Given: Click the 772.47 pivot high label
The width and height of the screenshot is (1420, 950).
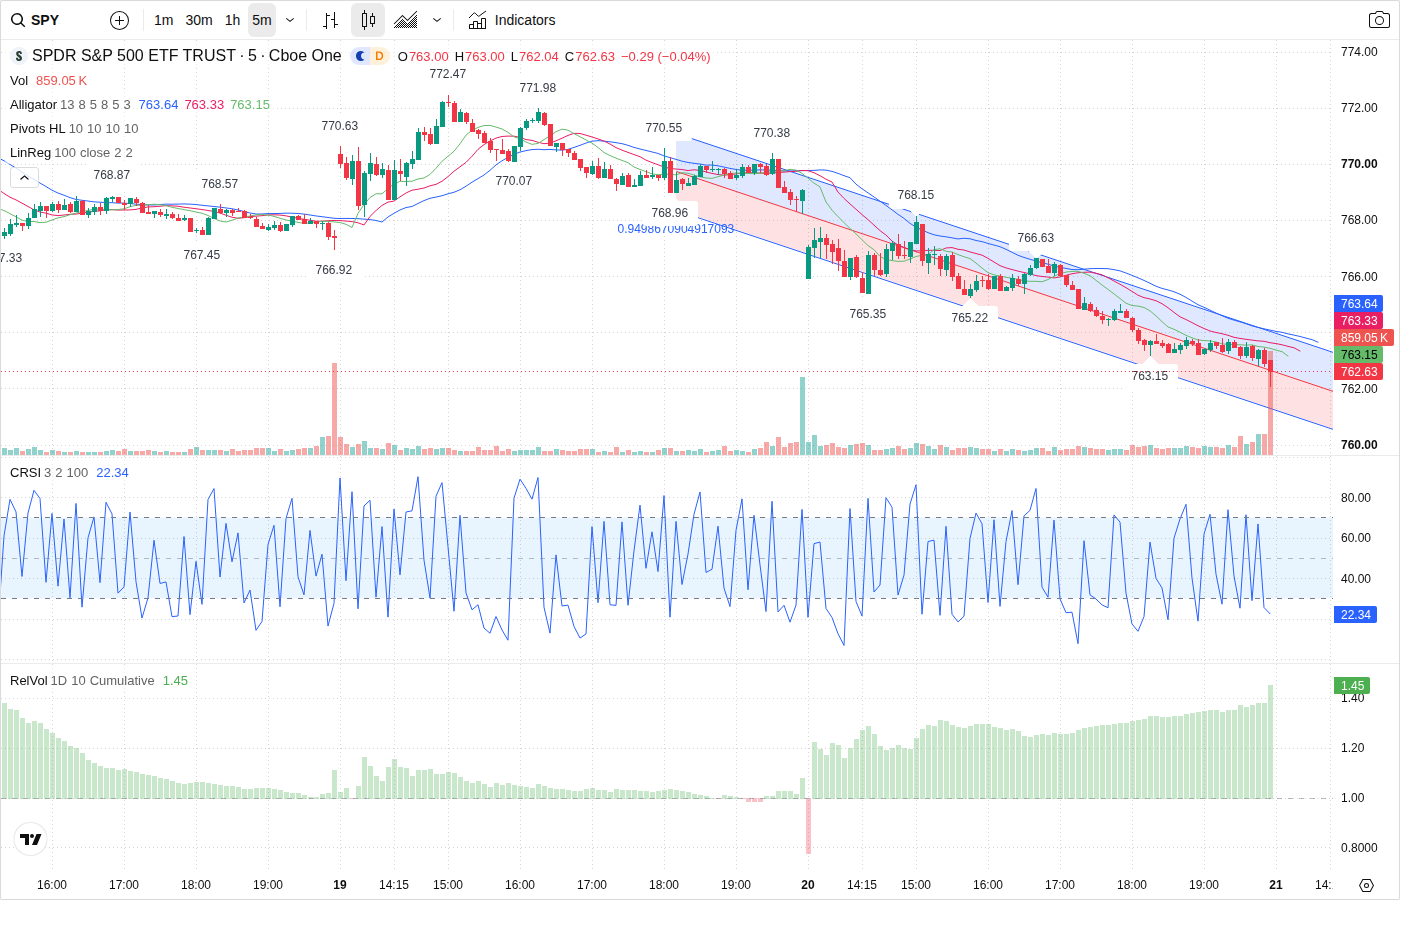Looking at the screenshot, I should click(448, 74).
